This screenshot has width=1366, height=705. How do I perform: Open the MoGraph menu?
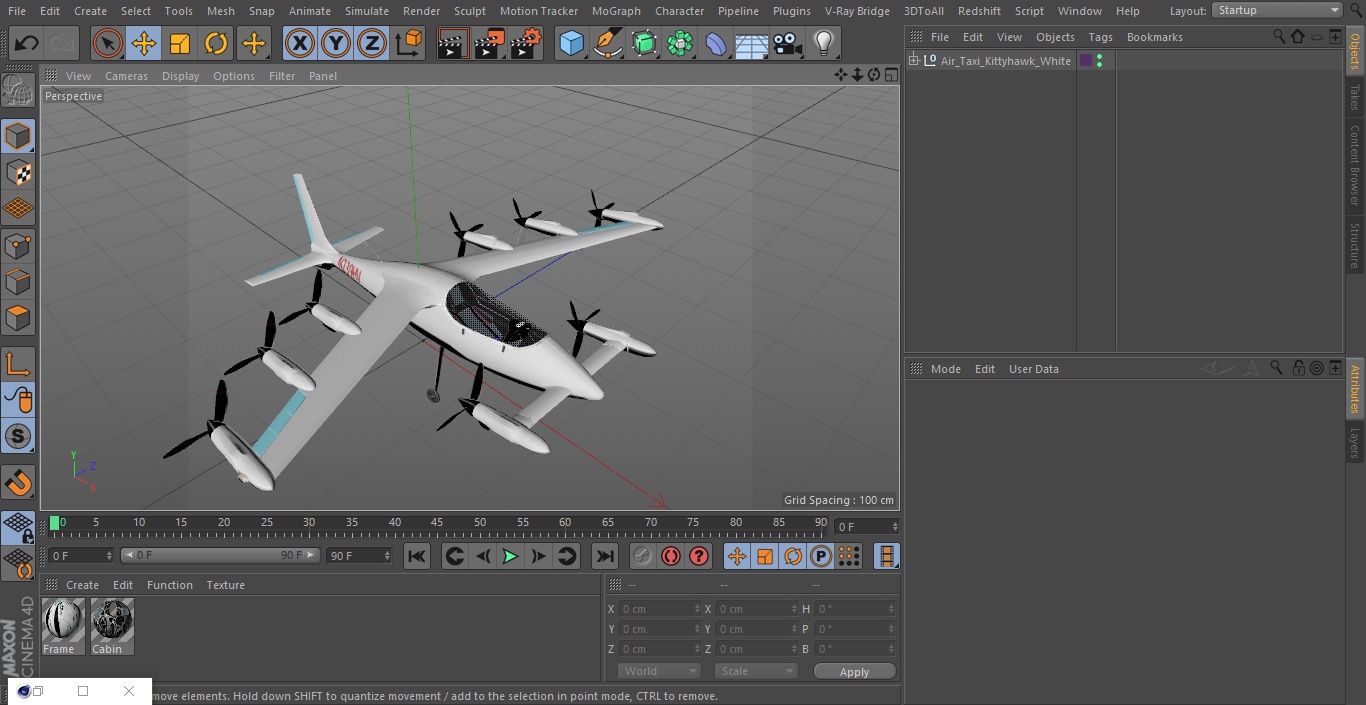pyautogui.click(x=616, y=11)
